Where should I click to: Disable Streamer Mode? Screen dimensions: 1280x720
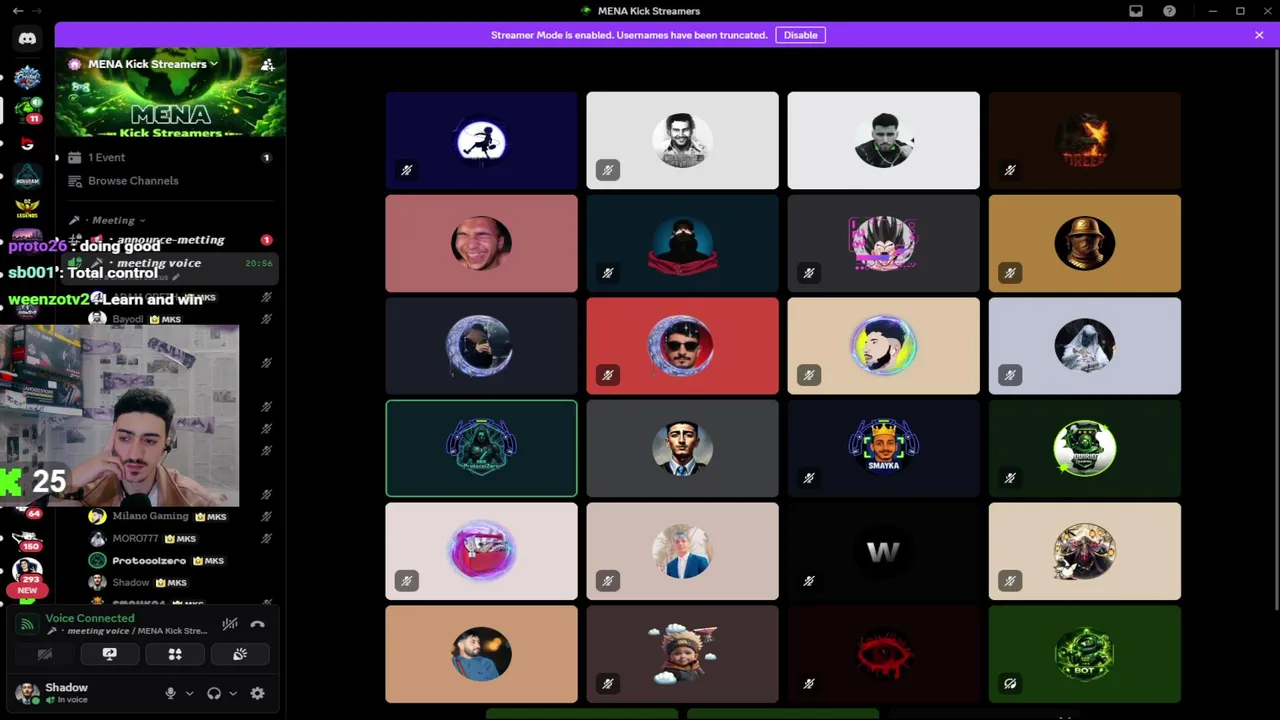800,35
